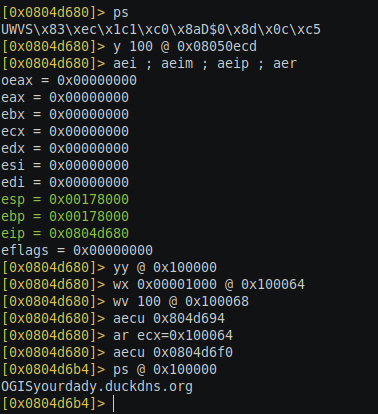Click the first 'ps' command at top
The width and height of the screenshot is (378, 414).
tap(121, 13)
